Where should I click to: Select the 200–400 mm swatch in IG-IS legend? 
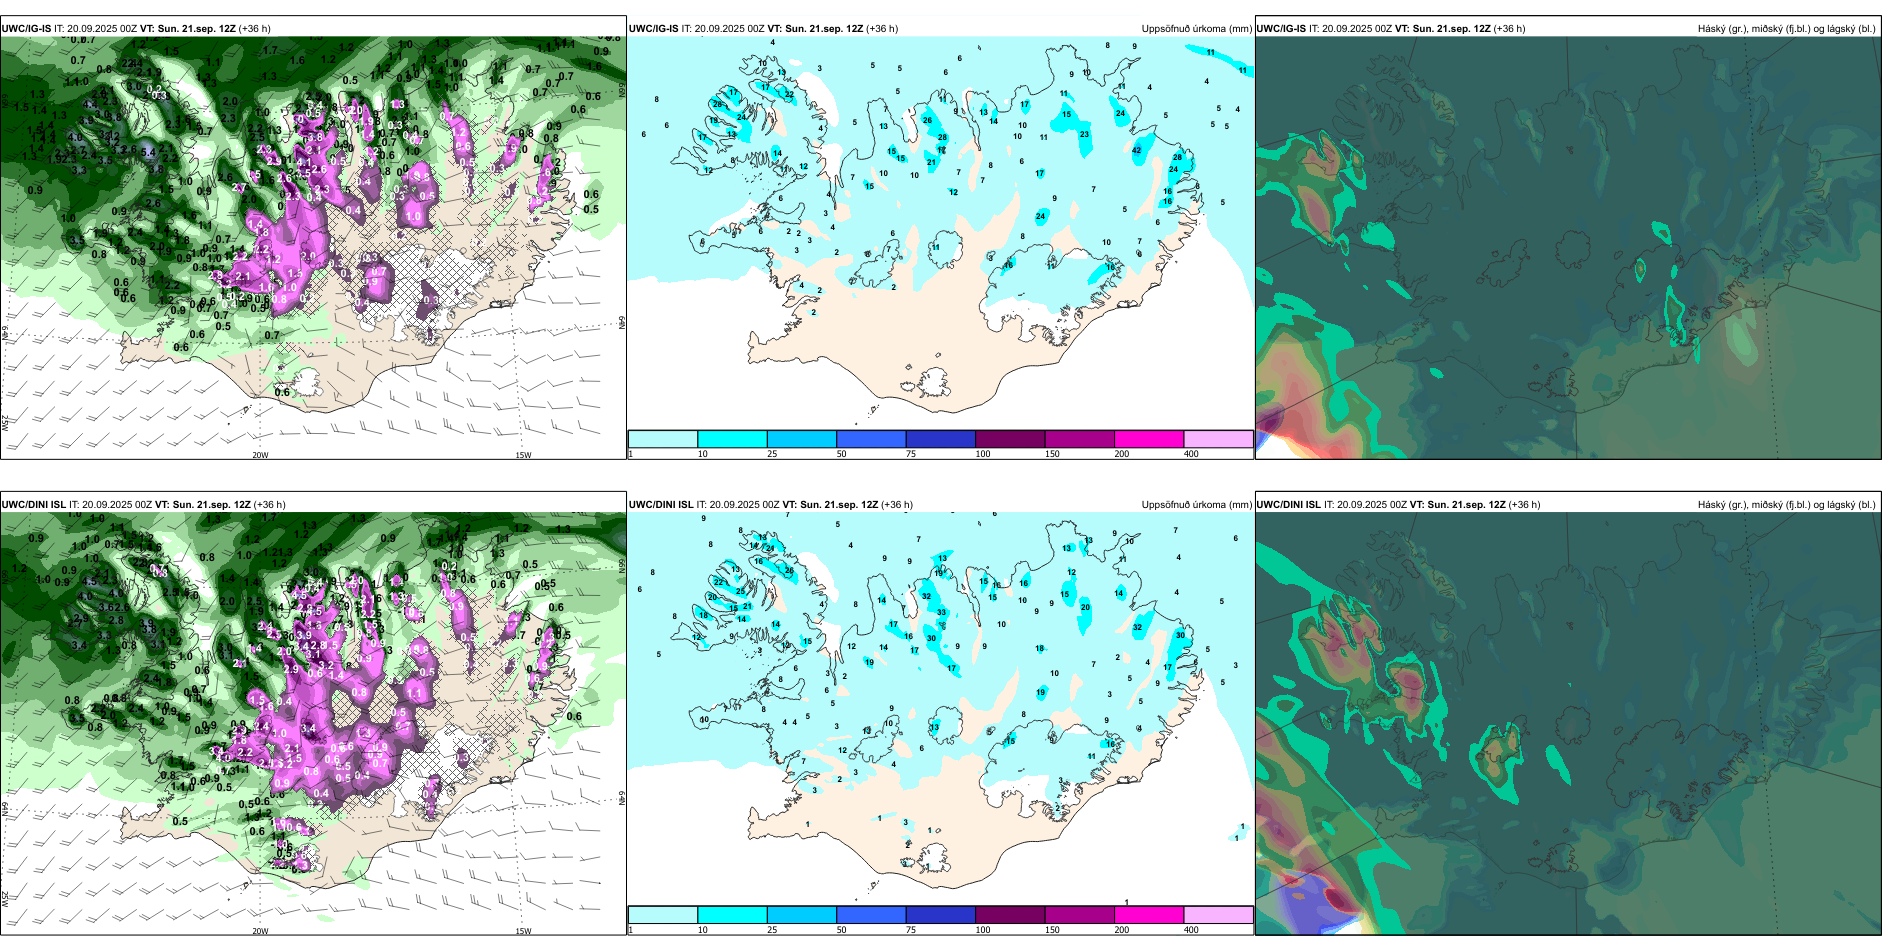1149,439
